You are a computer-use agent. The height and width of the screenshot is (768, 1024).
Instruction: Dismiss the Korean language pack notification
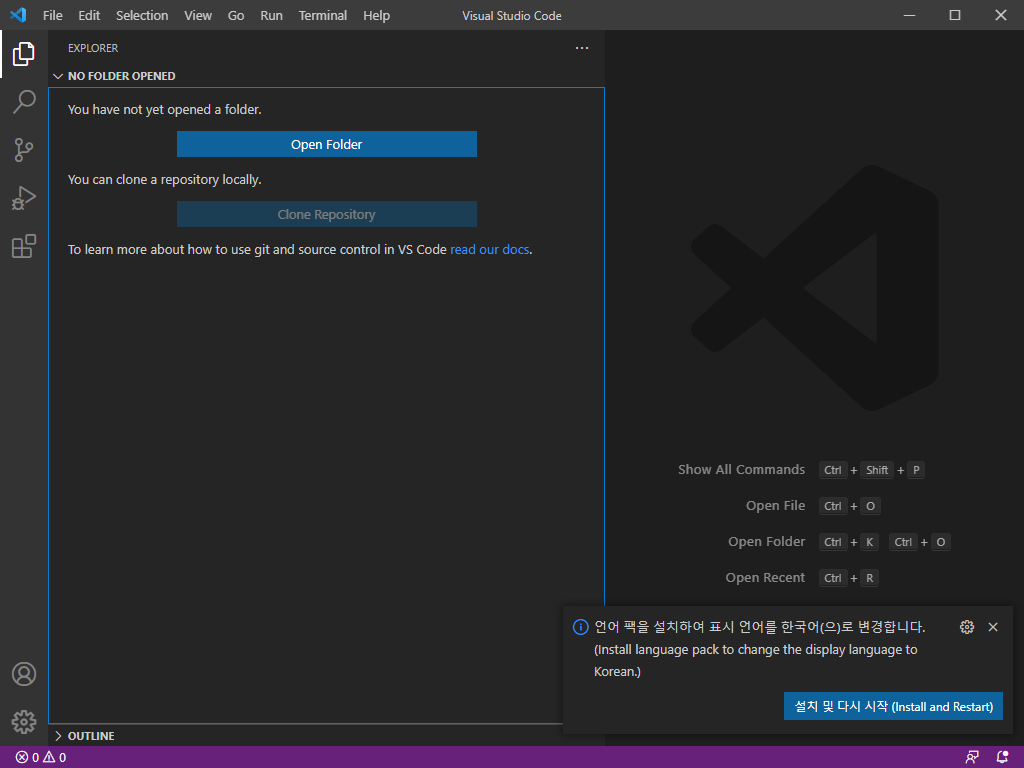[993, 627]
